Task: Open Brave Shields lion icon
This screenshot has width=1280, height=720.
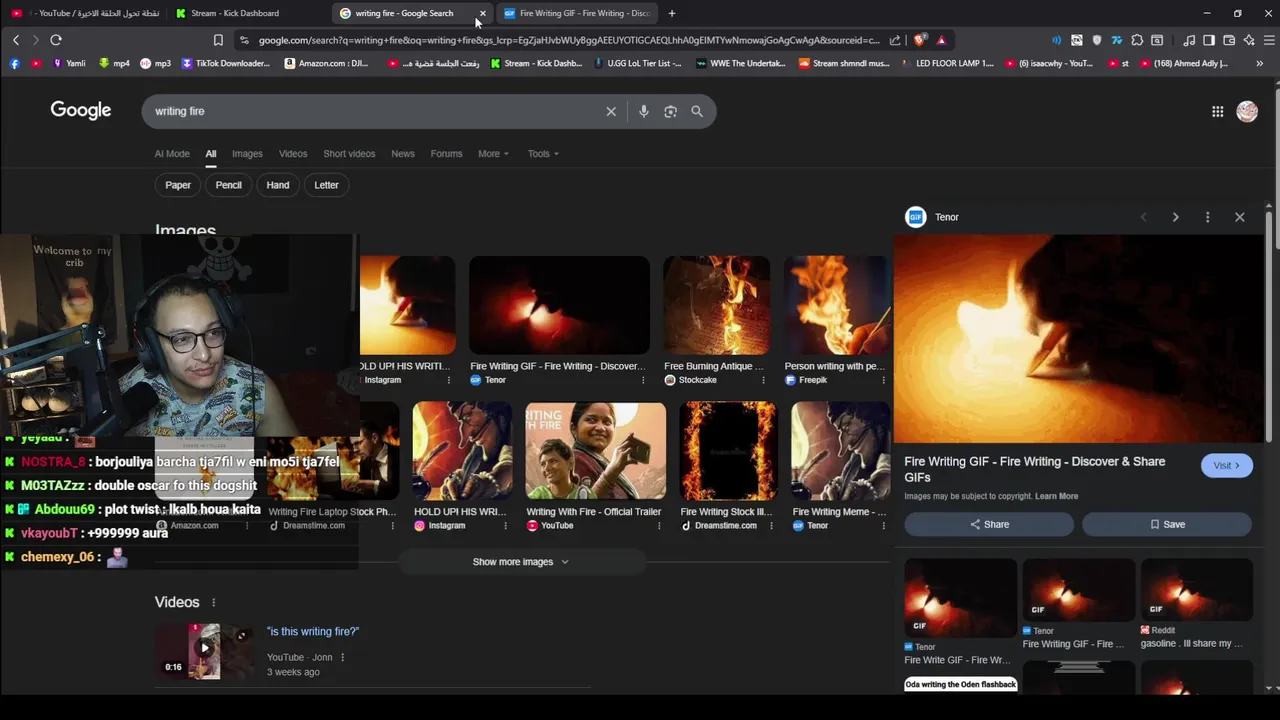Action: (919, 40)
